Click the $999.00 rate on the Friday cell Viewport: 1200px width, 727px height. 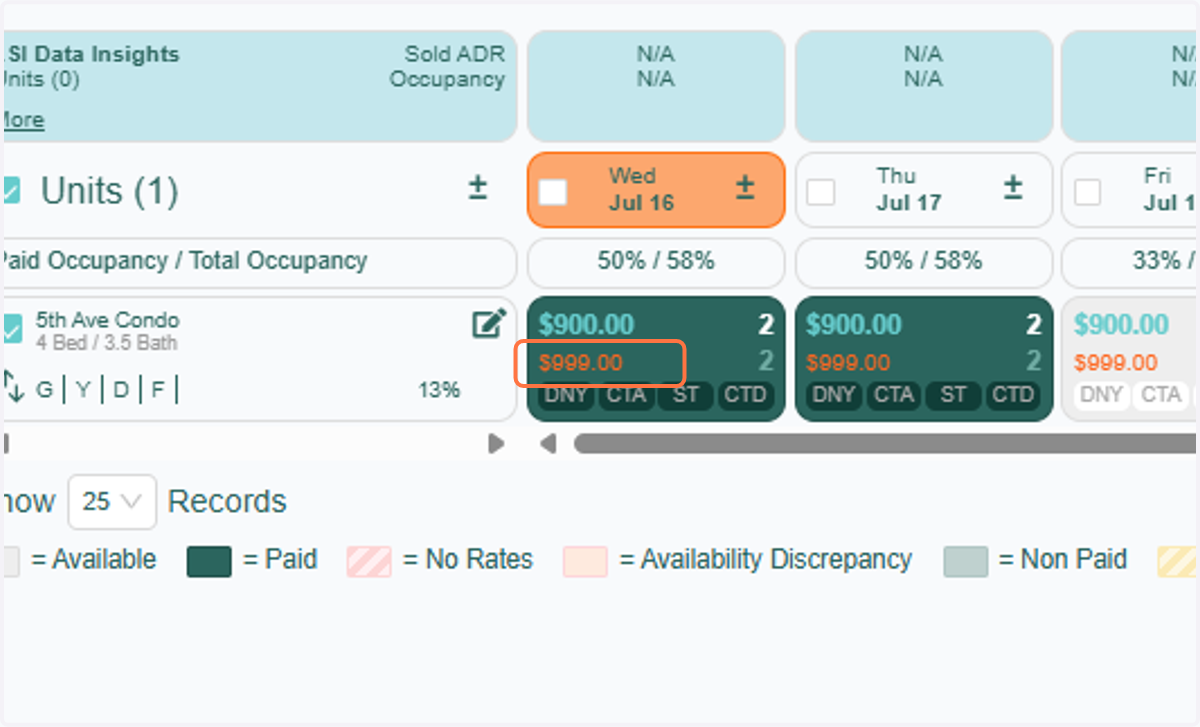click(1116, 363)
